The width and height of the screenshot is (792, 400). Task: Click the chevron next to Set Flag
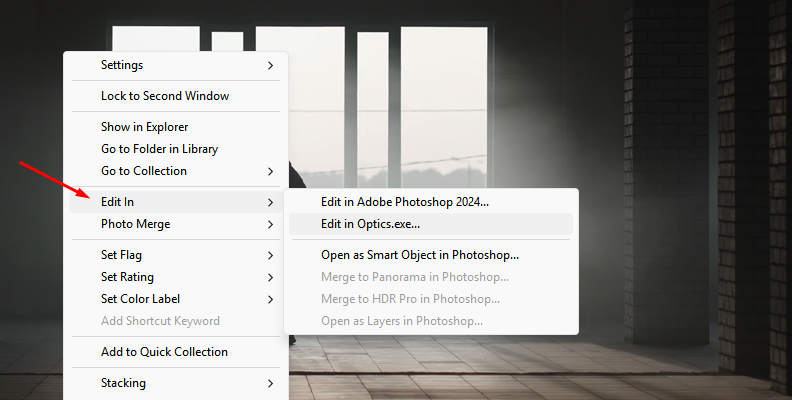click(271, 256)
